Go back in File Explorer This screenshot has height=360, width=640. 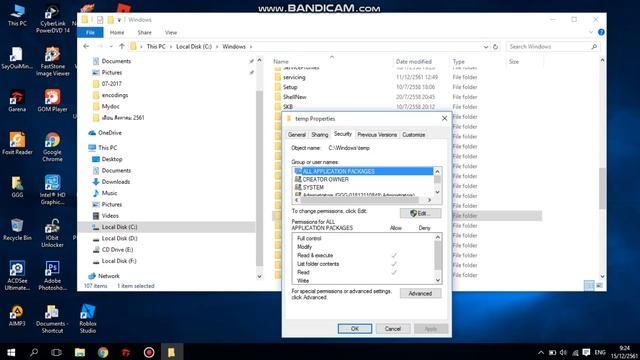coord(86,47)
